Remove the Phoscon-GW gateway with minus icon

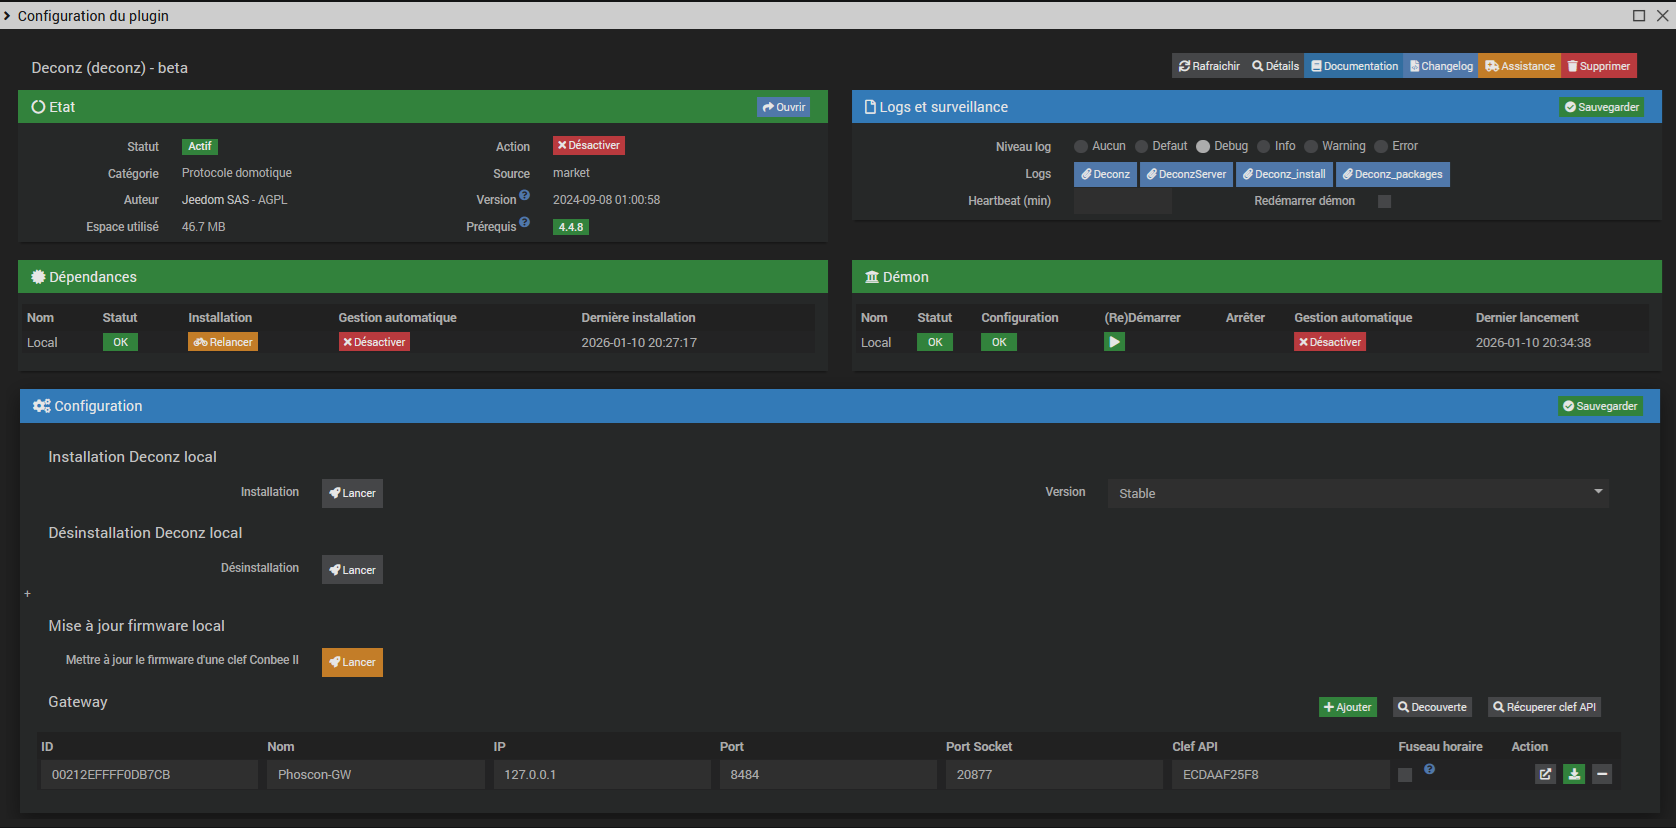tap(1602, 774)
